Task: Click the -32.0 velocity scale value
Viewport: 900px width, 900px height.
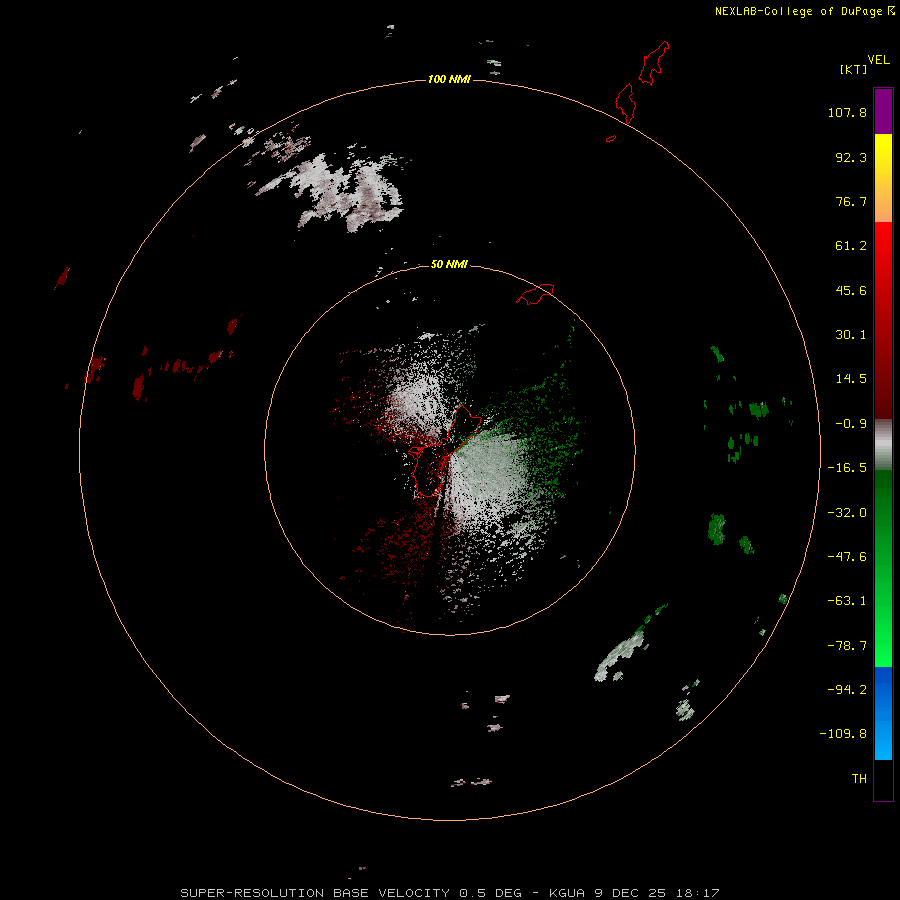Action: (847, 513)
